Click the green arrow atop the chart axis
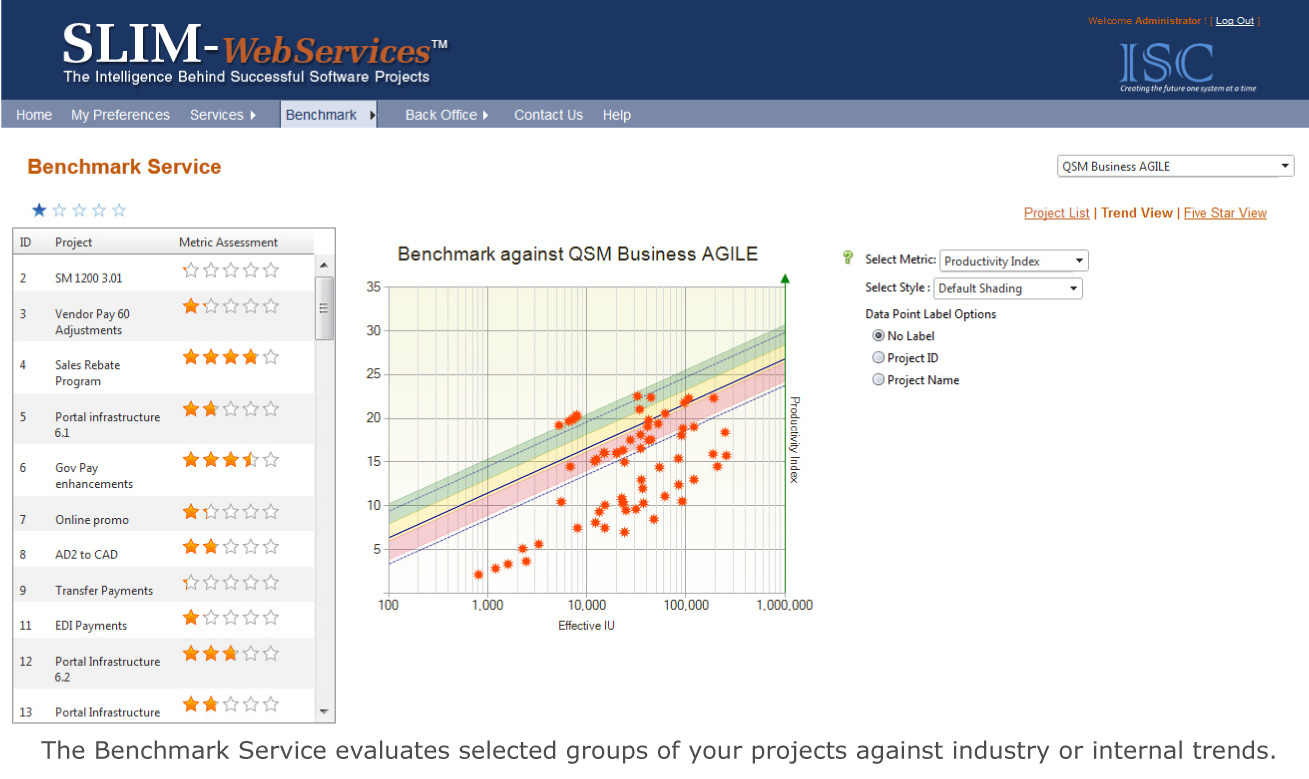Screen dimensions: 1309x779 [x=785, y=279]
